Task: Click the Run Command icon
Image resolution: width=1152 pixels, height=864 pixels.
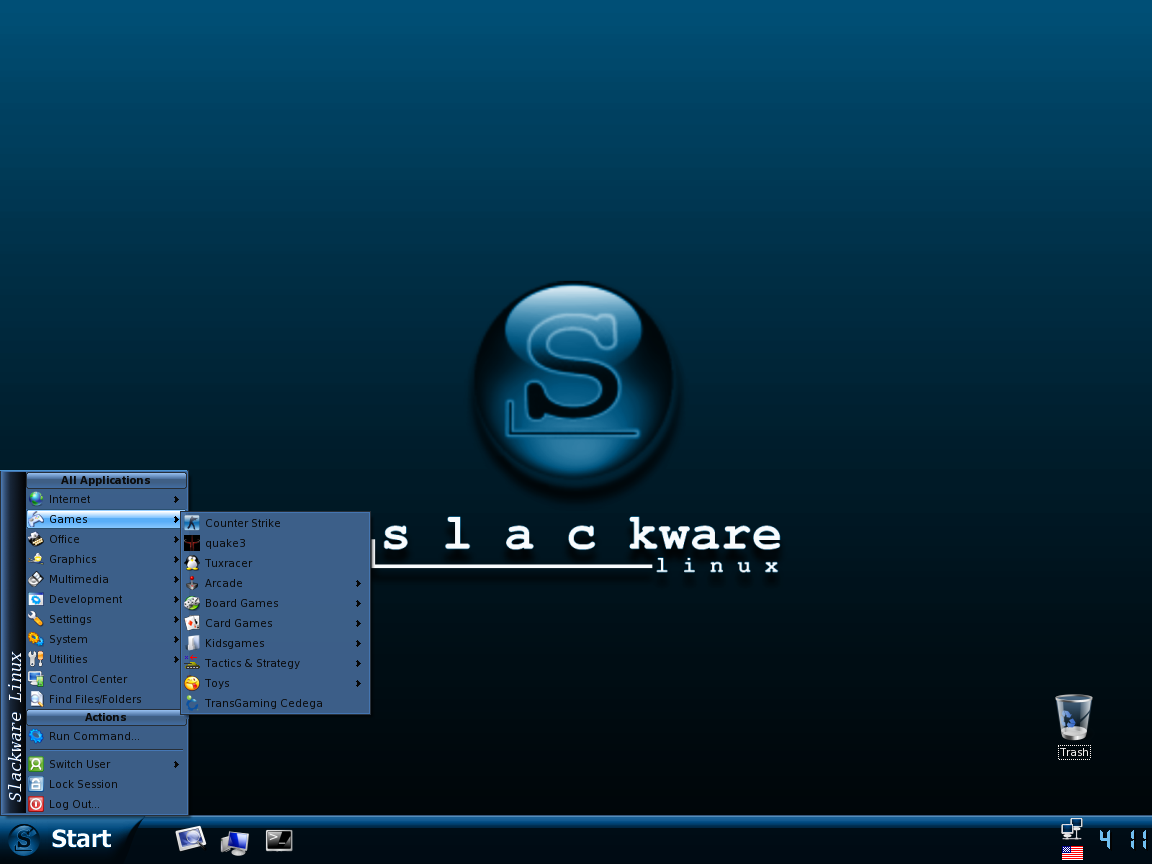Action: (36, 736)
